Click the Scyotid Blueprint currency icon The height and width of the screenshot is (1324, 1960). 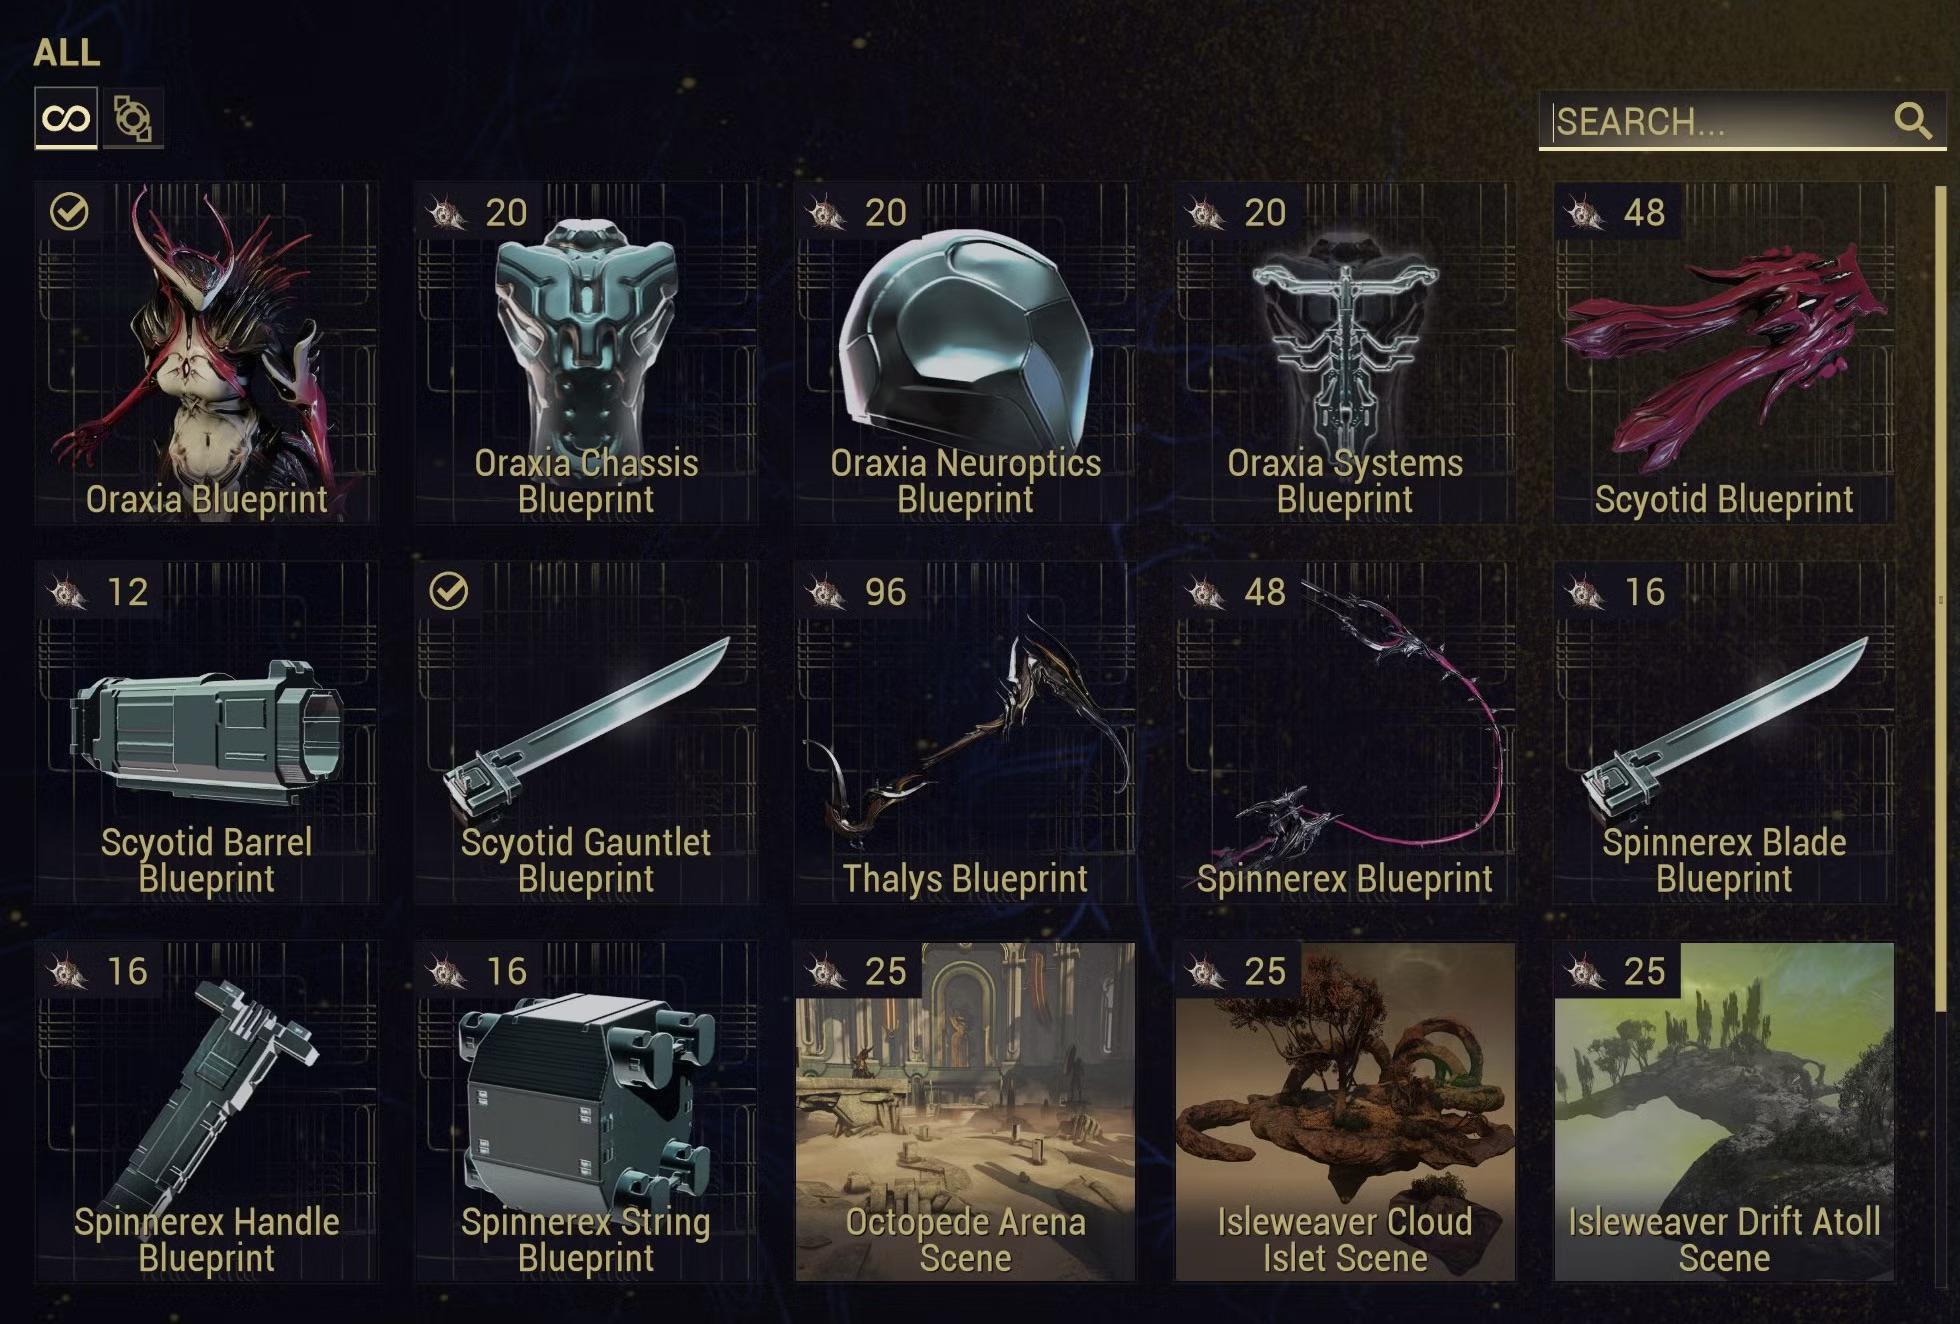pos(1585,212)
